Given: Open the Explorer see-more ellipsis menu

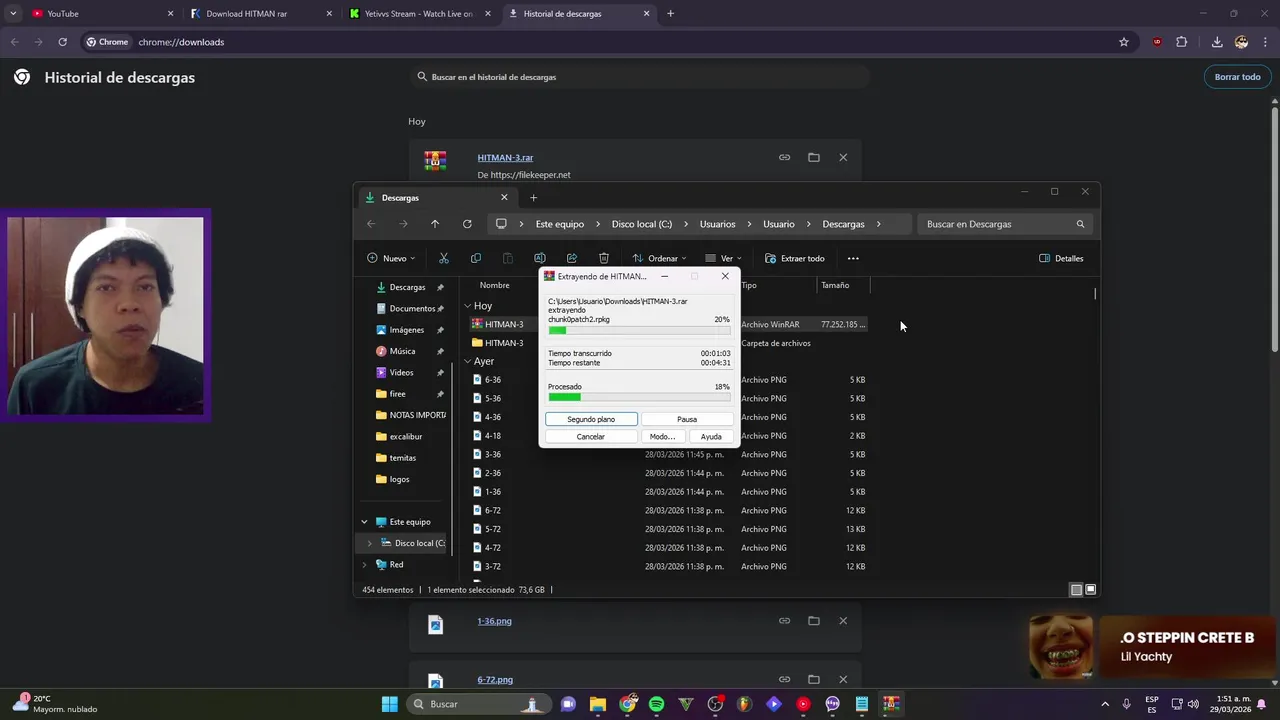Looking at the screenshot, I should click(853, 258).
